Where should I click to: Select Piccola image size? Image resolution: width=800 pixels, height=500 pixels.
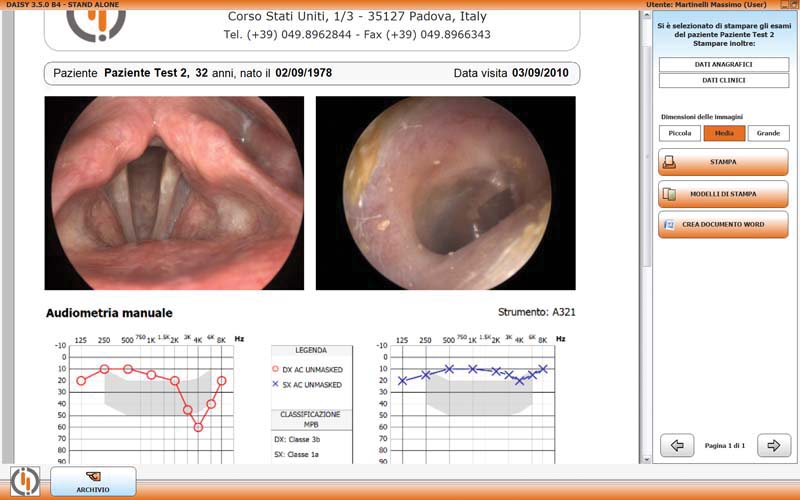pyautogui.click(x=680, y=133)
